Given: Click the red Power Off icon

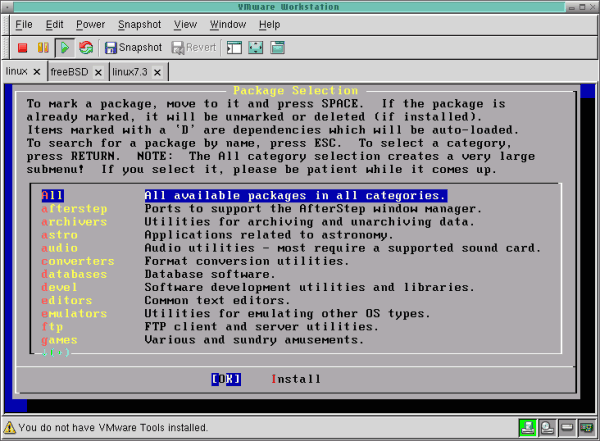Looking at the screenshot, I should tap(23, 48).
